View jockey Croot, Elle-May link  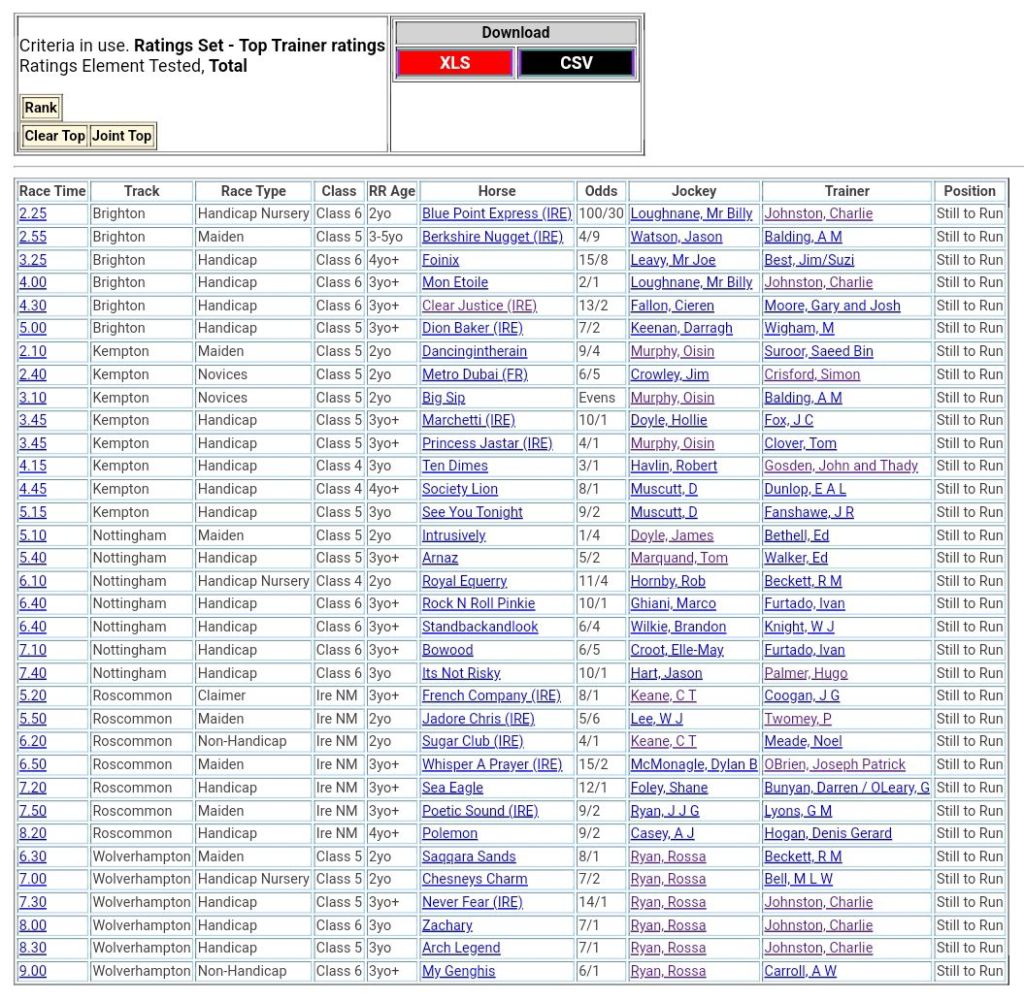click(x=677, y=650)
